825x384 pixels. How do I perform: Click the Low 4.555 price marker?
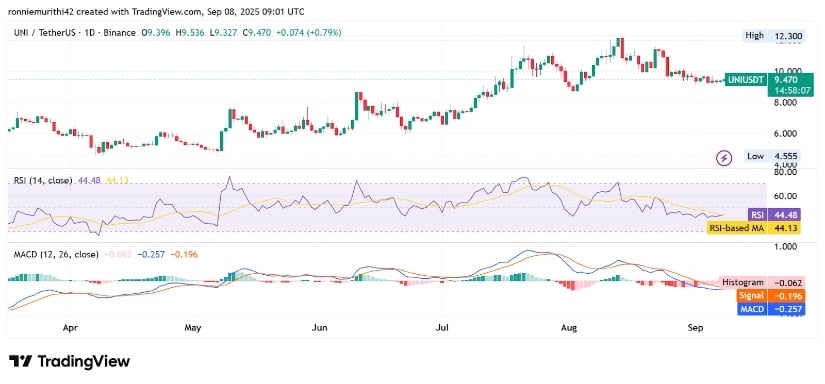pos(774,156)
